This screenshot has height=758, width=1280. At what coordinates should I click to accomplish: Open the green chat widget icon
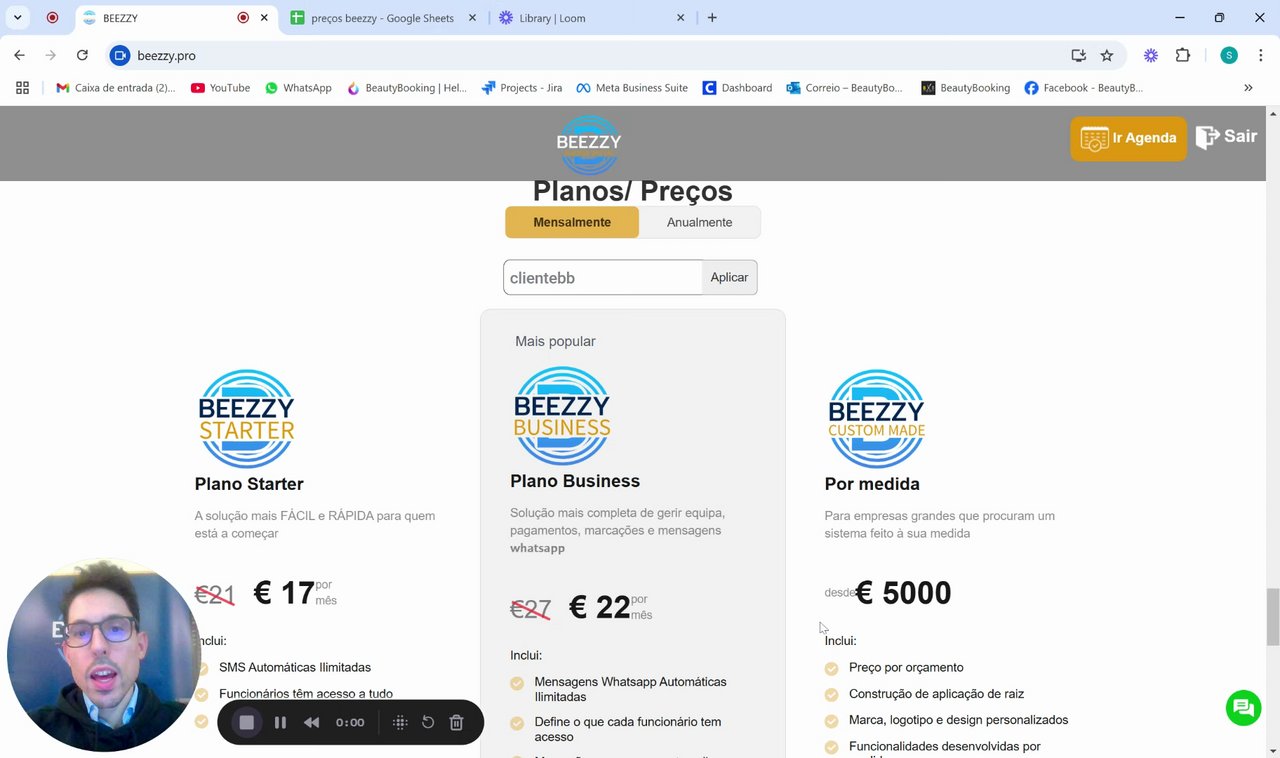click(1243, 708)
